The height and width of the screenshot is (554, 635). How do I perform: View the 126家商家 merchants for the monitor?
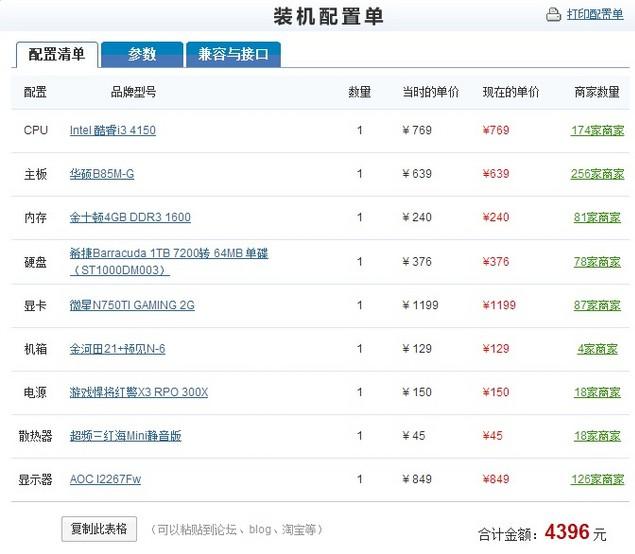click(597, 479)
